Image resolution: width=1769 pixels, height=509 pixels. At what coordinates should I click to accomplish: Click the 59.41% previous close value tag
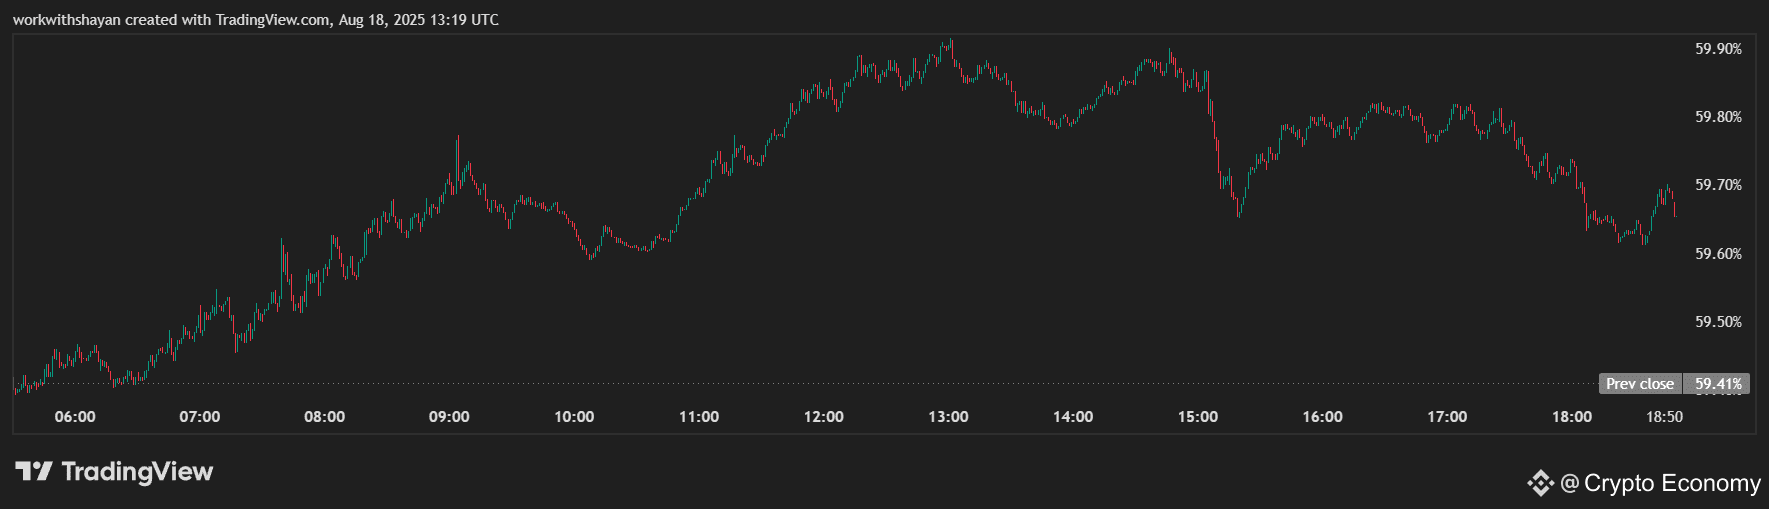[x=1717, y=384]
